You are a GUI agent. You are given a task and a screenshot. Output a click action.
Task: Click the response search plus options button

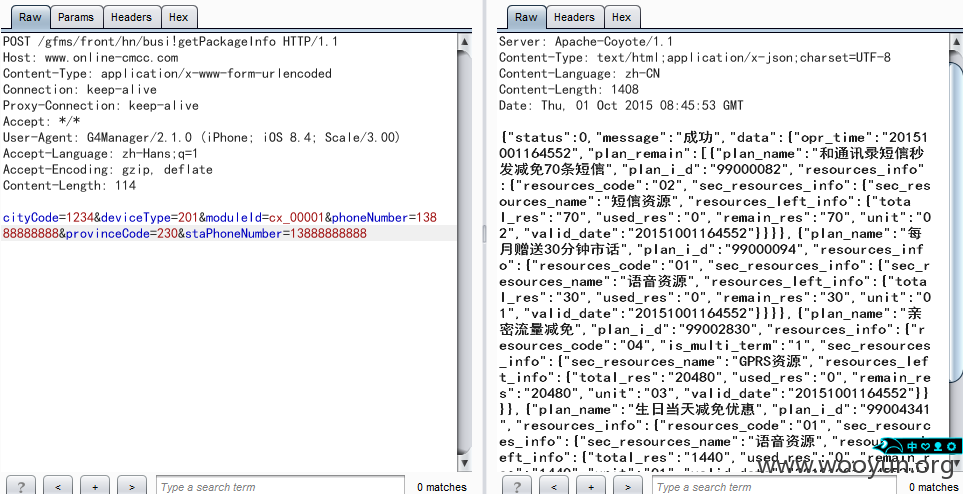pos(591,486)
